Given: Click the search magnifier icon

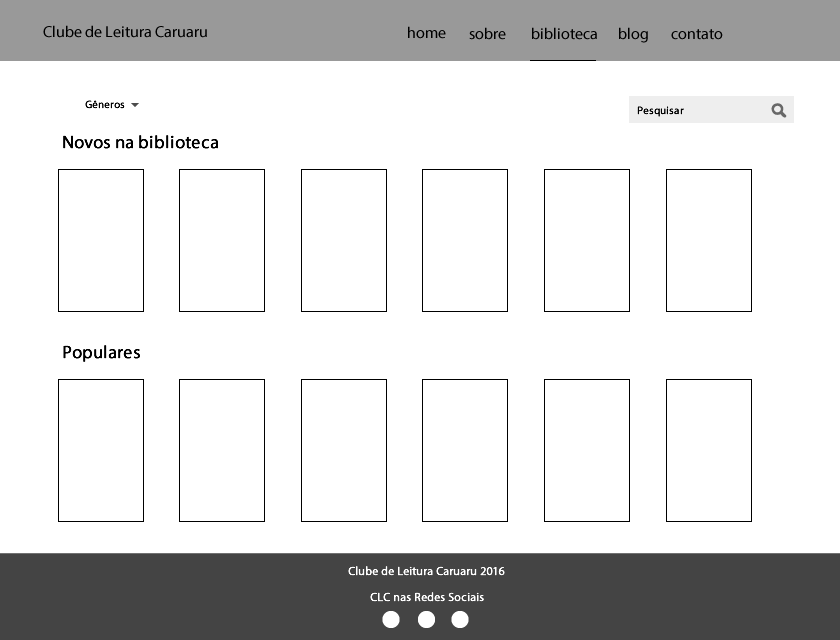Looking at the screenshot, I should point(778,110).
